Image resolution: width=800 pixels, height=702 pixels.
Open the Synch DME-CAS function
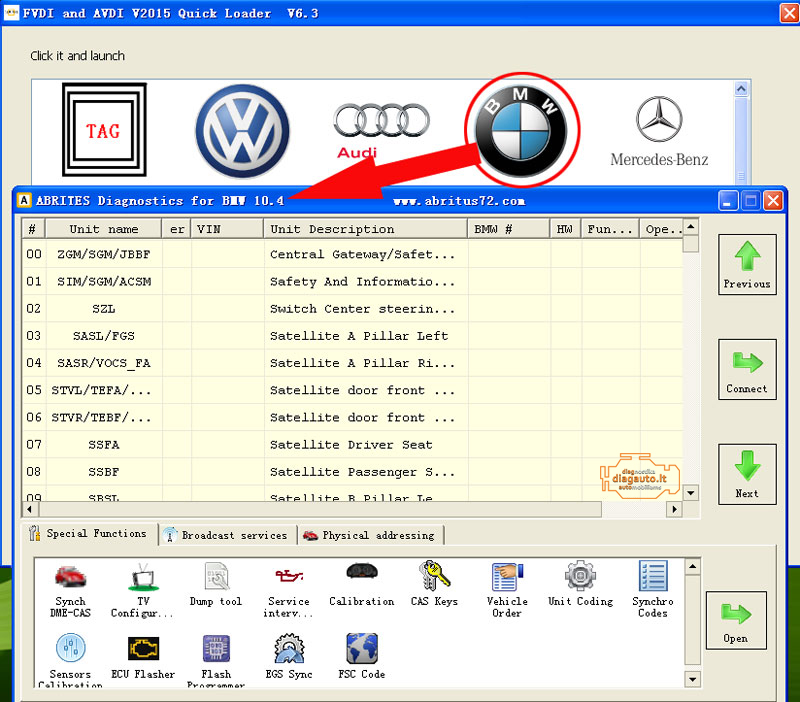pyautogui.click(x=71, y=588)
